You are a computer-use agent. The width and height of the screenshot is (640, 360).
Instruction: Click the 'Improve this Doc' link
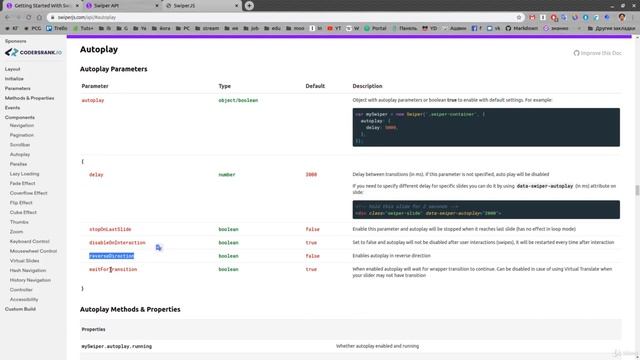(598, 53)
